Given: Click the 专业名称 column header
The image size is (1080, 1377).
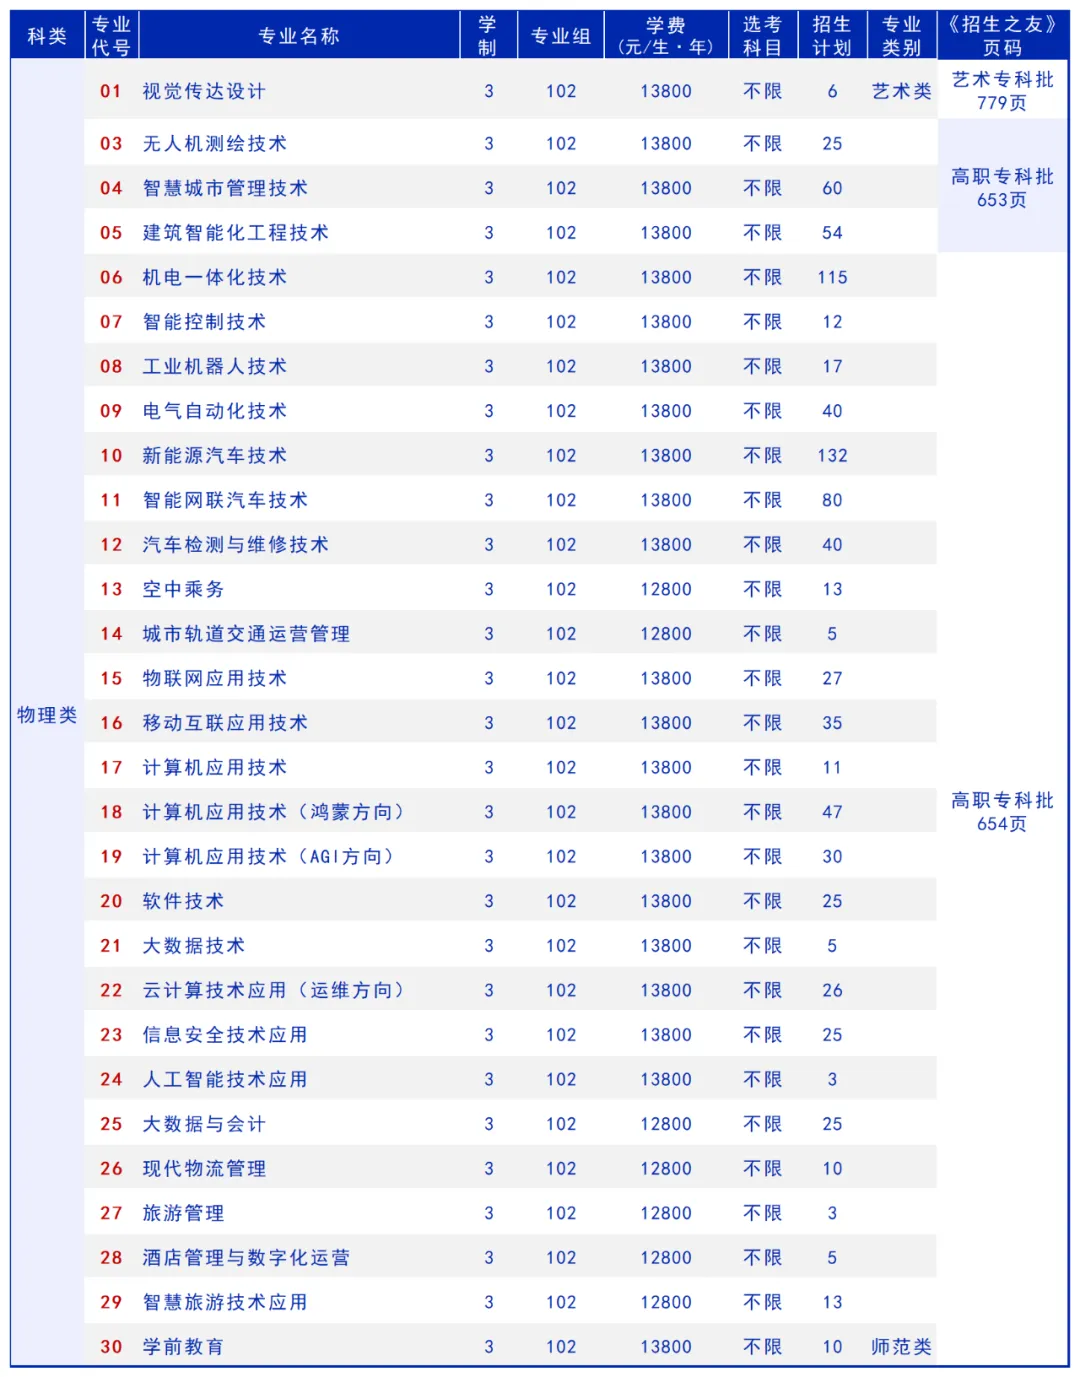Looking at the screenshot, I should point(299,36).
